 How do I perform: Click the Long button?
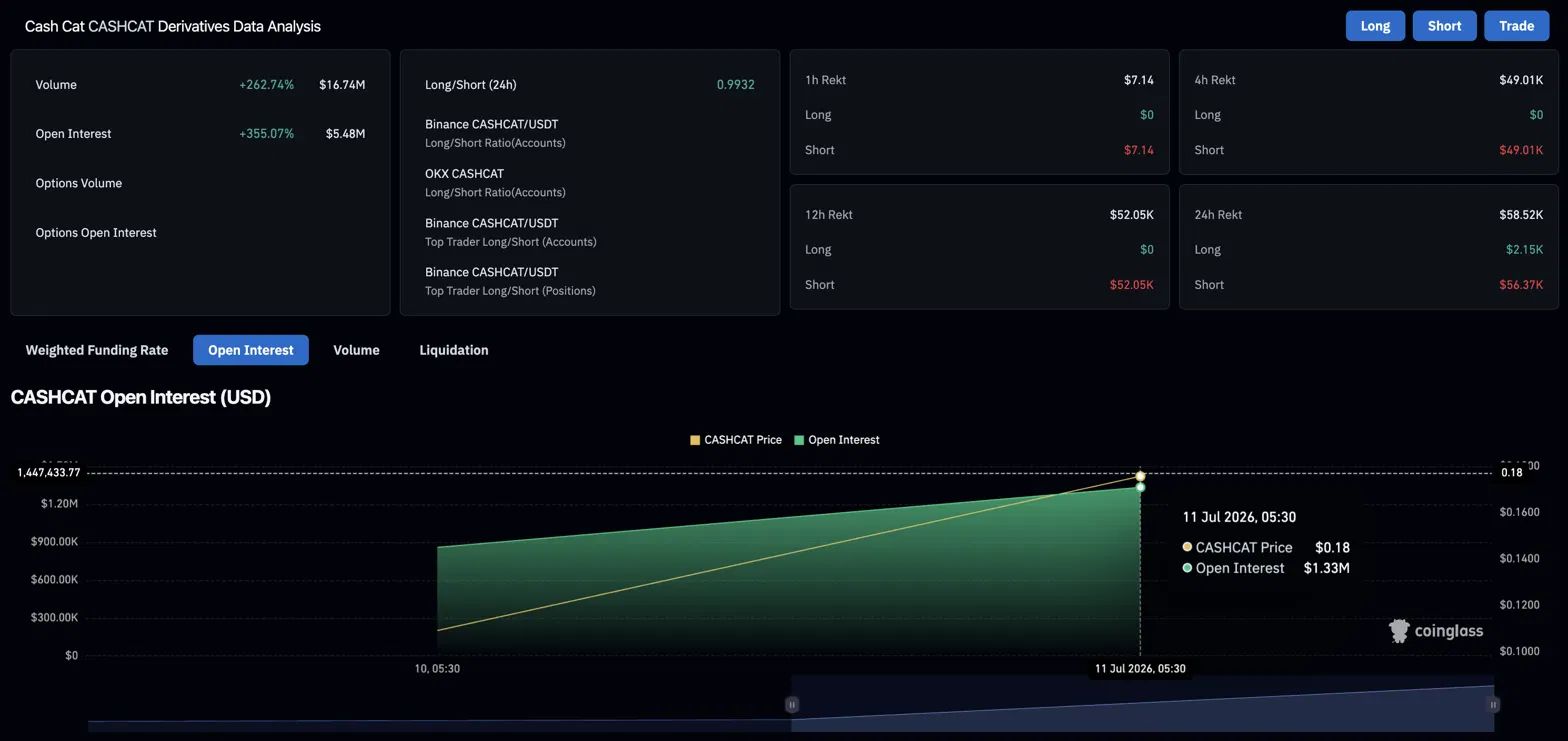[1375, 26]
